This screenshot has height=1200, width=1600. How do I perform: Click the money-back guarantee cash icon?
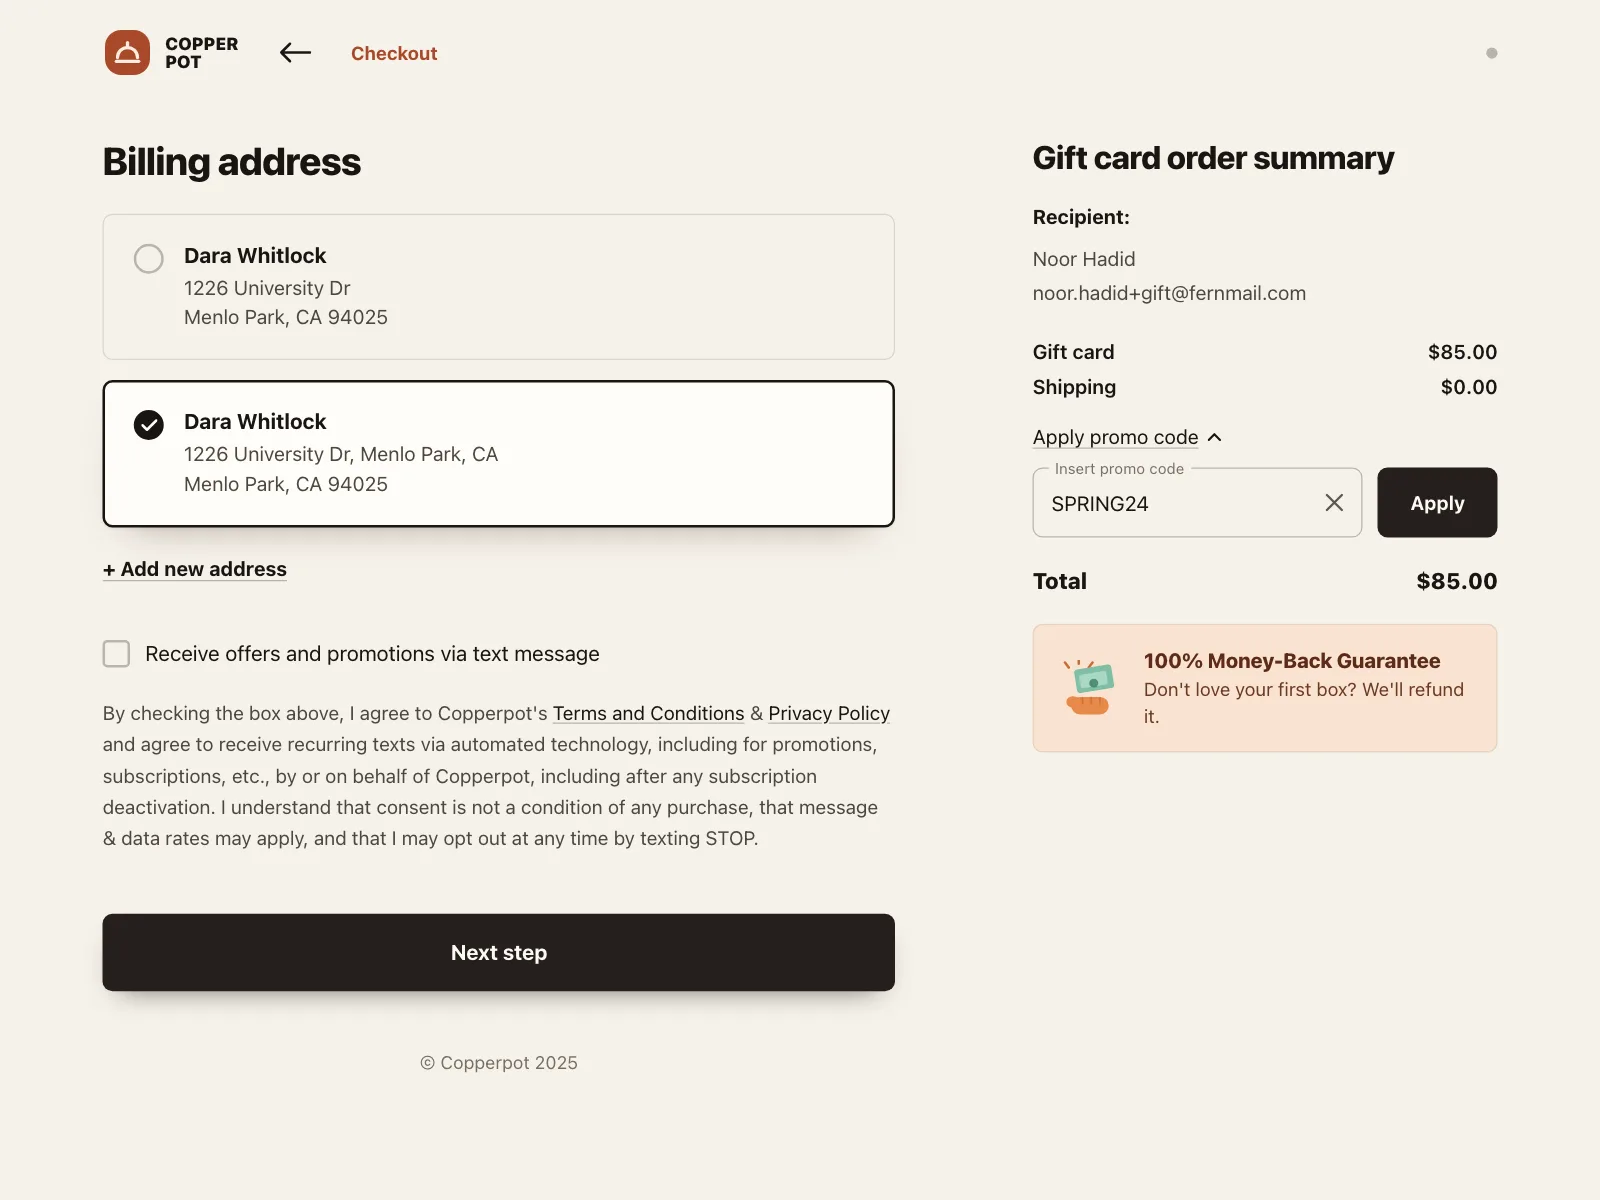1089,688
